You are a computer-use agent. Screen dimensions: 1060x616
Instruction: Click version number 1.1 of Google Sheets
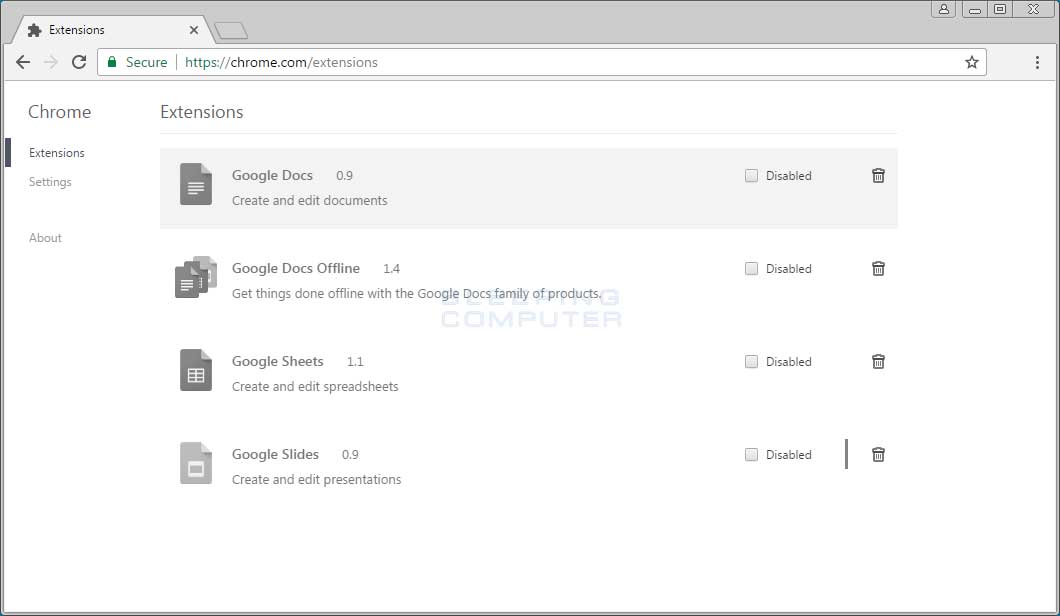click(355, 362)
